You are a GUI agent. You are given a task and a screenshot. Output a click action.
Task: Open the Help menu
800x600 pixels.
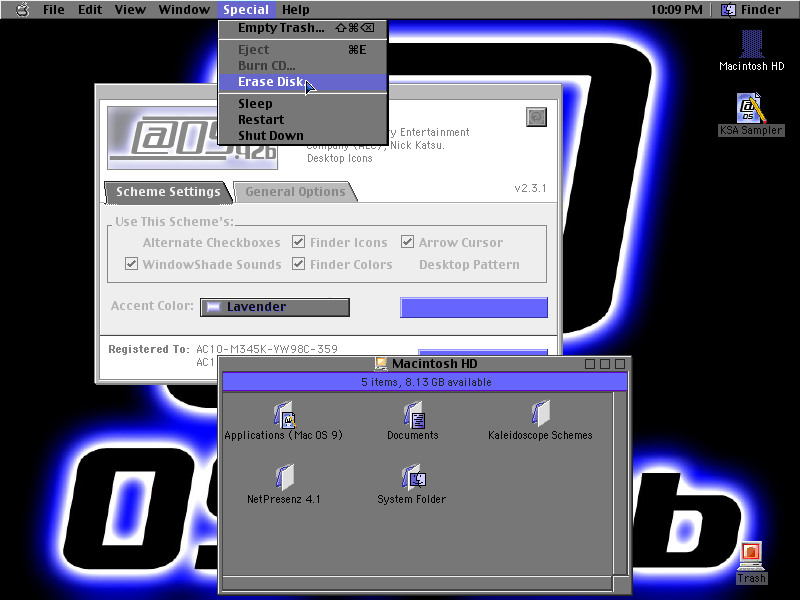click(x=295, y=10)
